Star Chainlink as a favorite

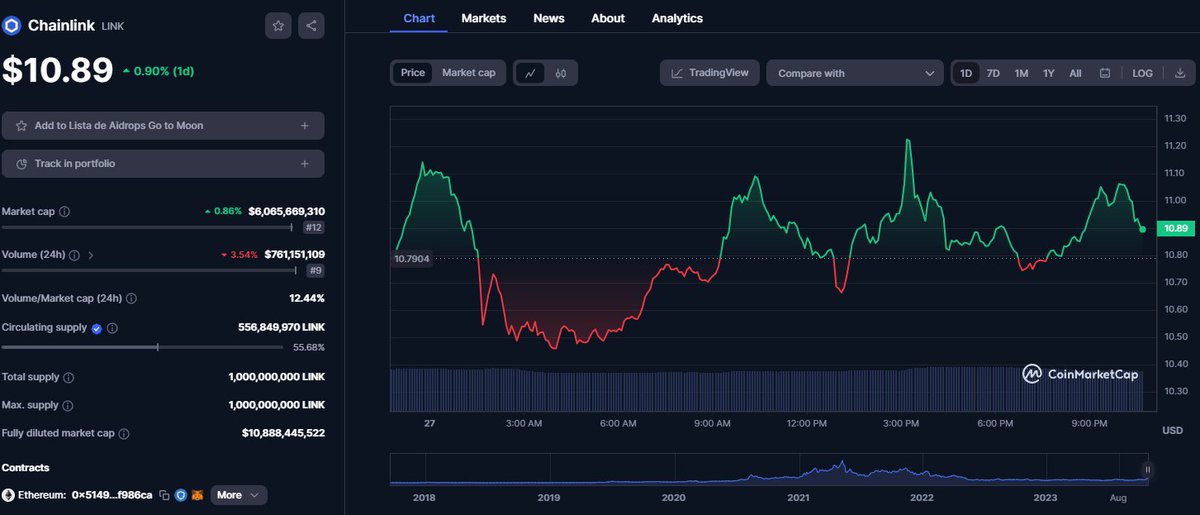tap(278, 26)
